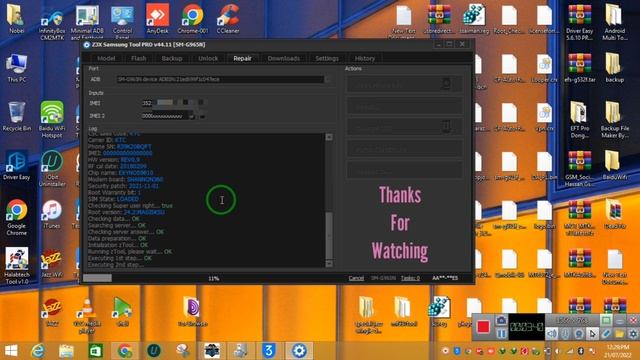Open the backup folder icon

click(x=614, y=67)
